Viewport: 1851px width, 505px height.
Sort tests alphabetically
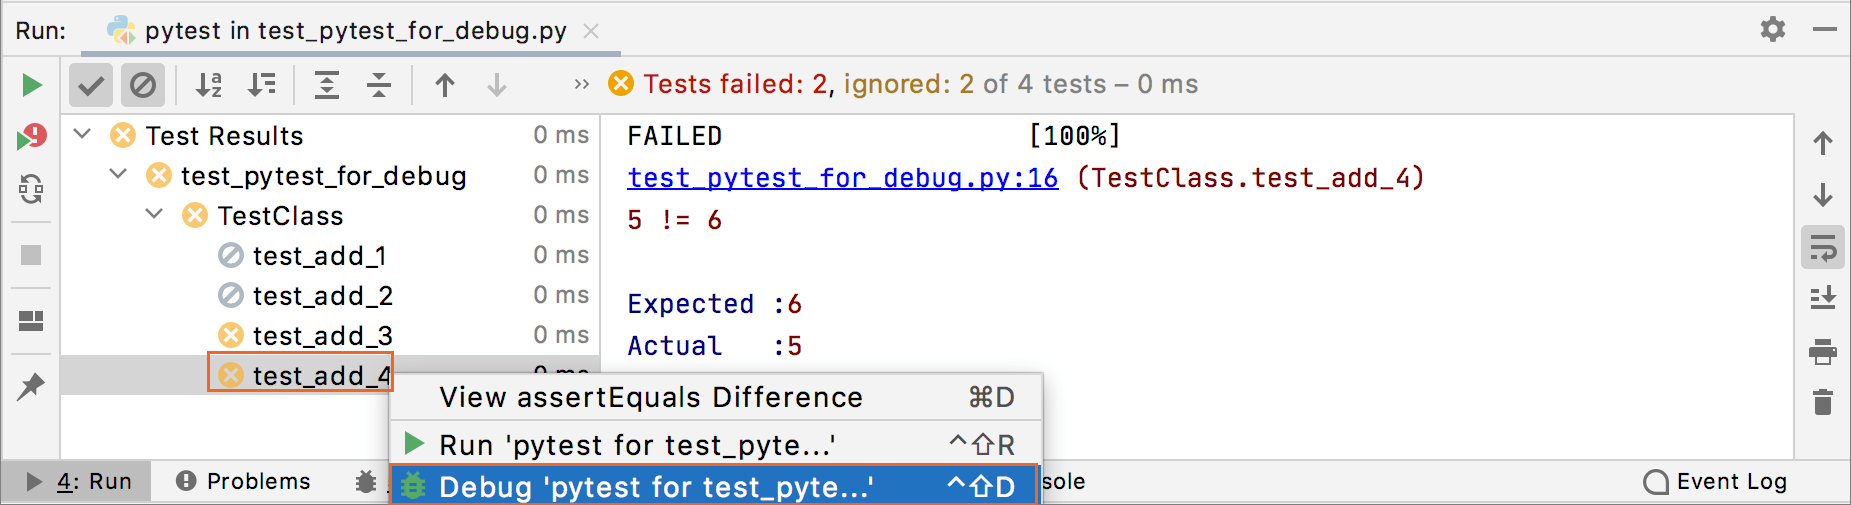pos(208,85)
